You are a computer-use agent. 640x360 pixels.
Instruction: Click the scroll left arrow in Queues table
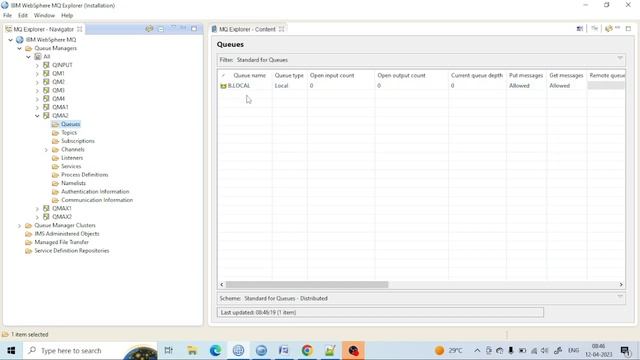[x=222, y=284]
